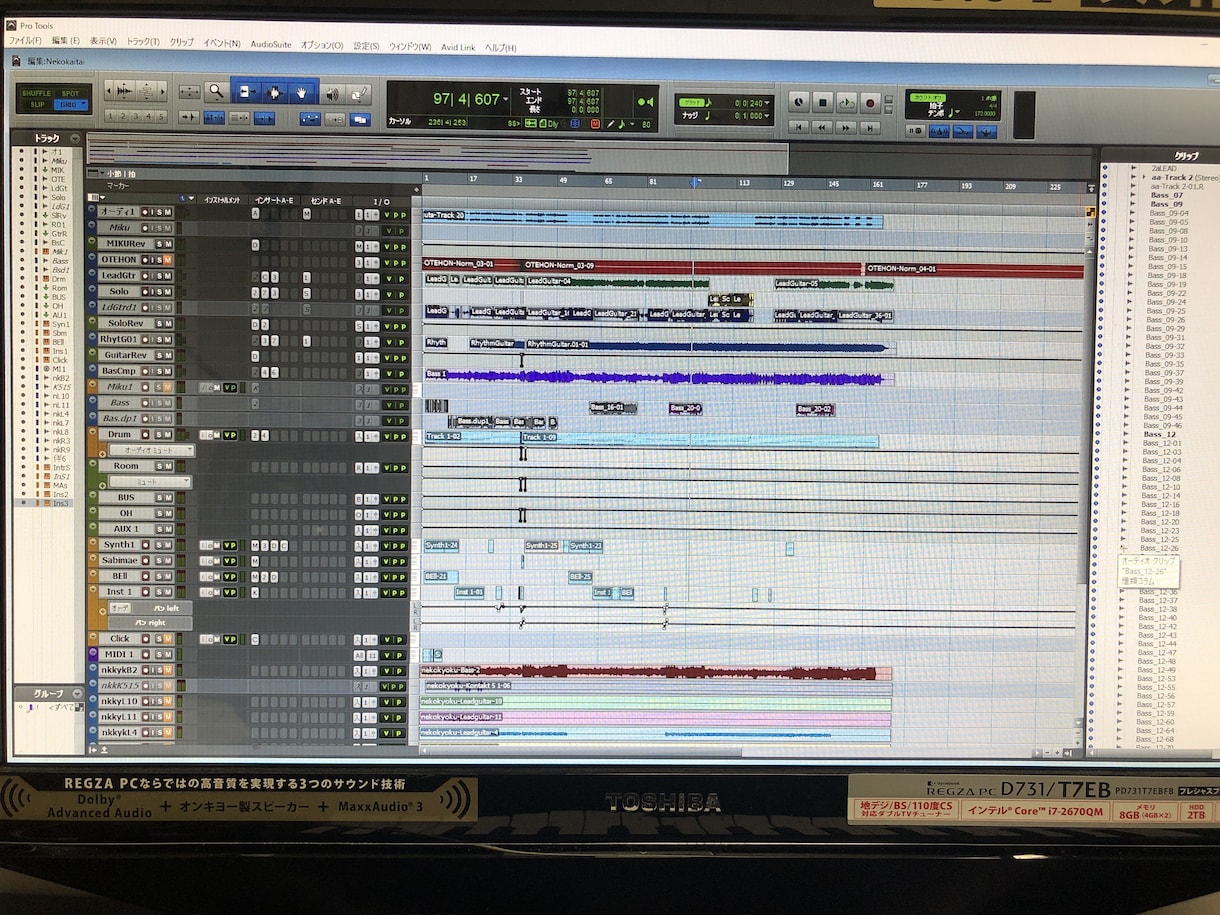Click the Online clock transport button

[x=799, y=102]
